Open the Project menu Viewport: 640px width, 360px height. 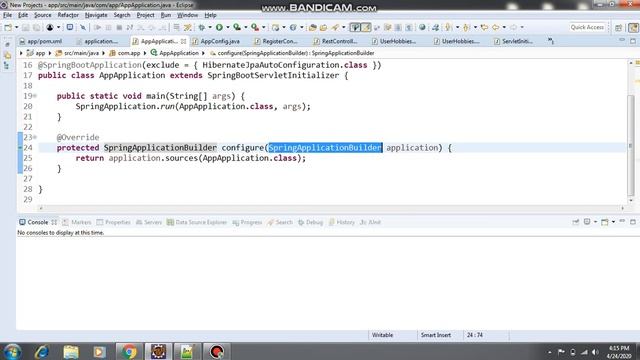tap(145, 15)
